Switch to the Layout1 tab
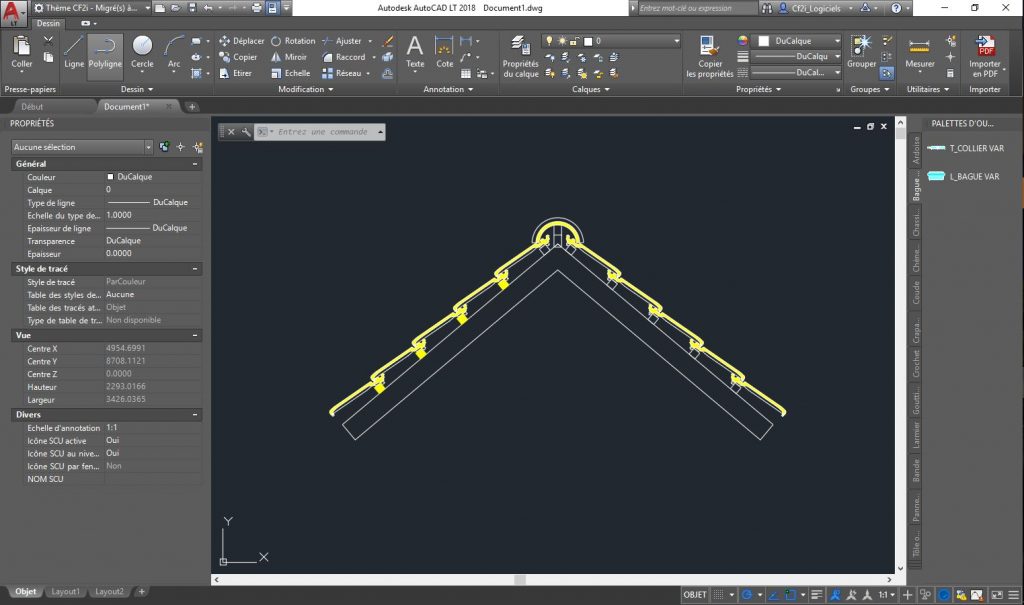The image size is (1024, 605). [65, 591]
